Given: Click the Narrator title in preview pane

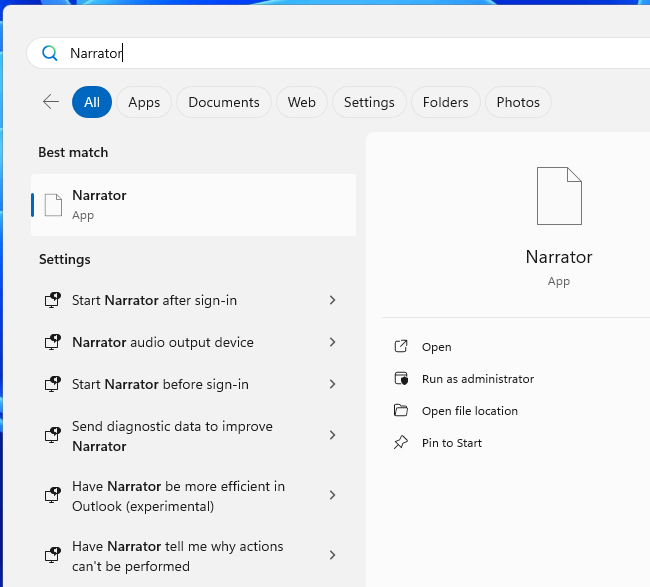Looking at the screenshot, I should (x=559, y=257).
